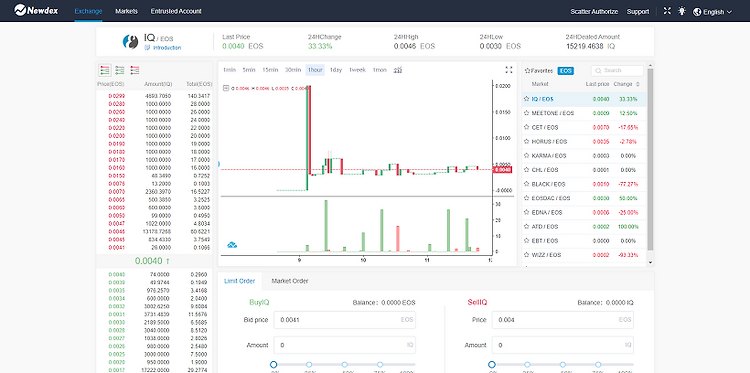
Task: Click 75% mark on BuyIQ amount slider
Action: coord(380,365)
